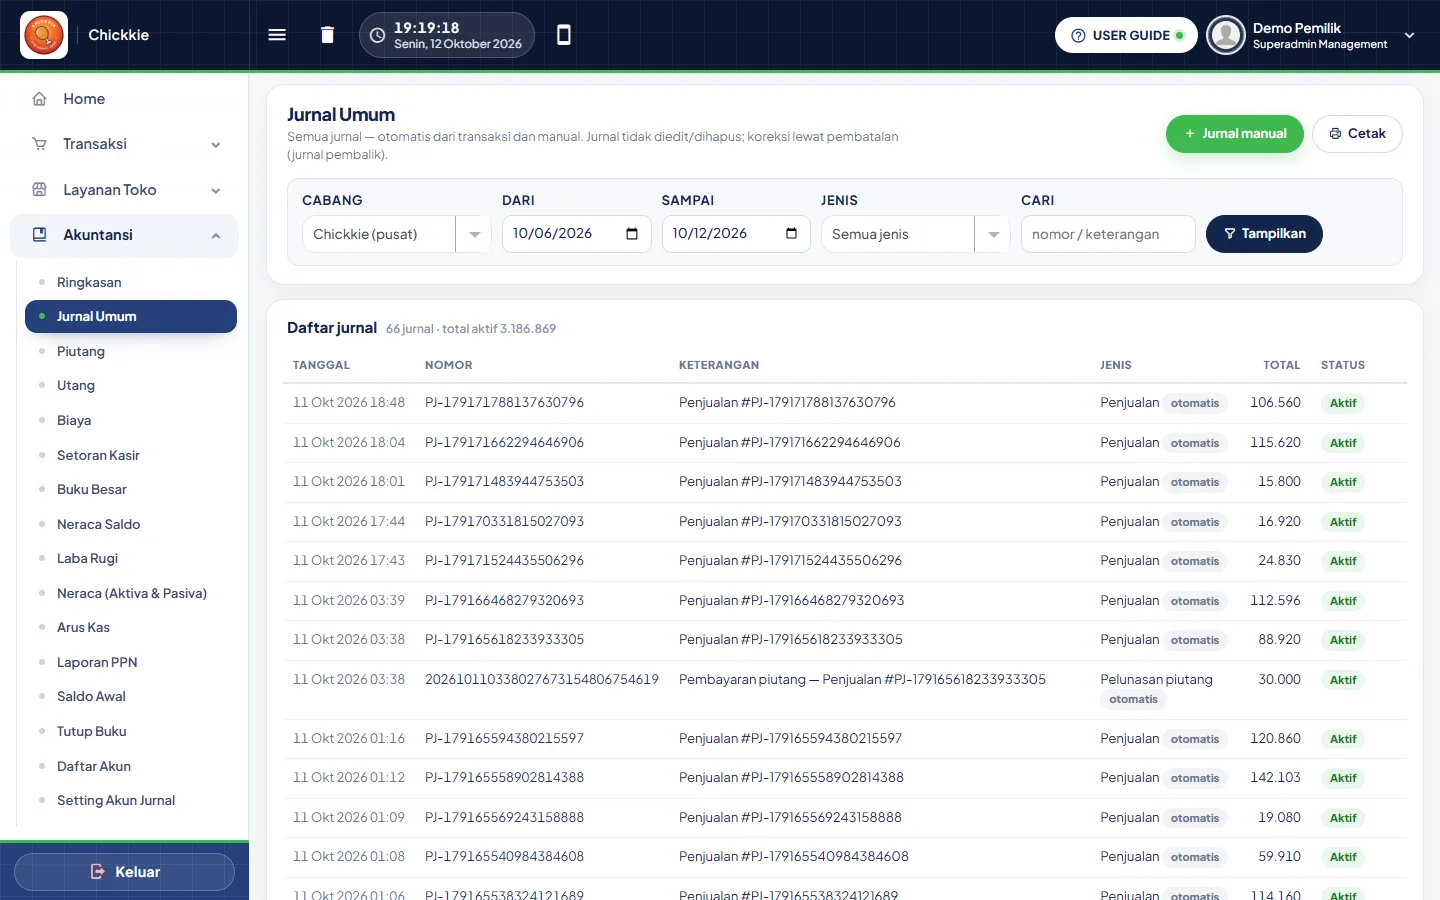Click the clock icon beside the time
Screen dimensions: 1440x900
(x=377, y=35)
